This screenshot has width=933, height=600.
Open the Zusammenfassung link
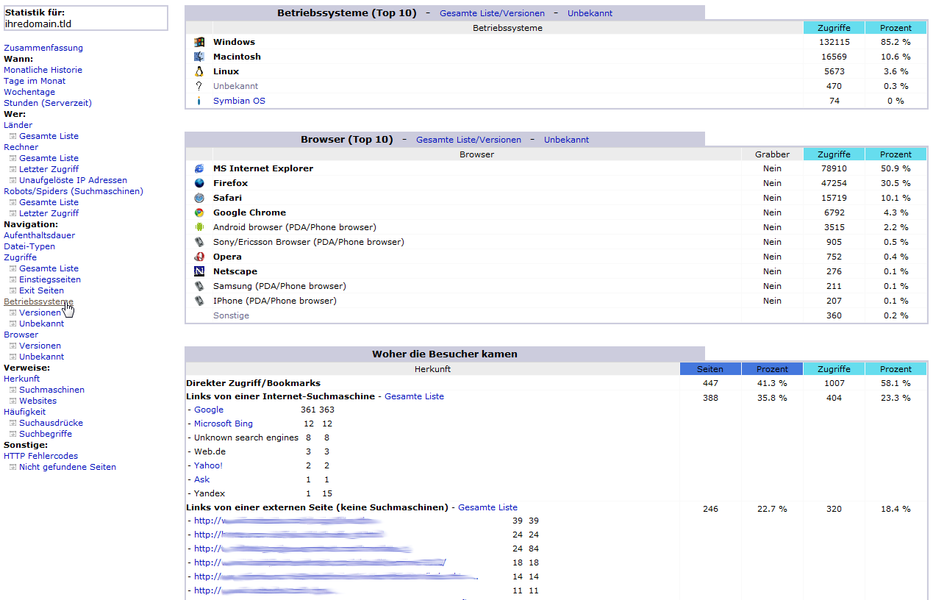[43, 48]
